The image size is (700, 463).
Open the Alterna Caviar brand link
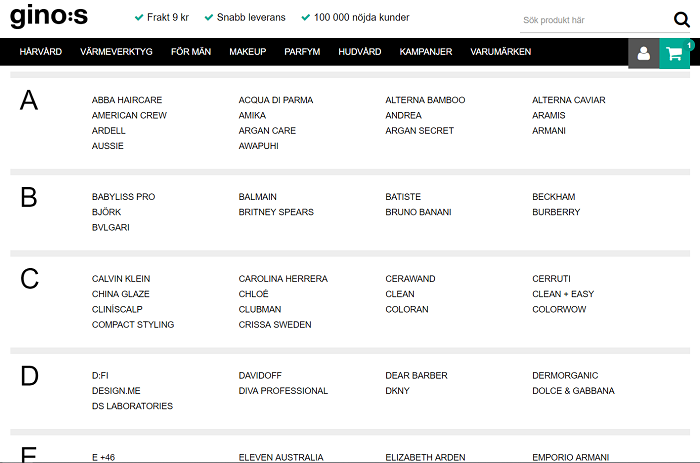tap(568, 100)
